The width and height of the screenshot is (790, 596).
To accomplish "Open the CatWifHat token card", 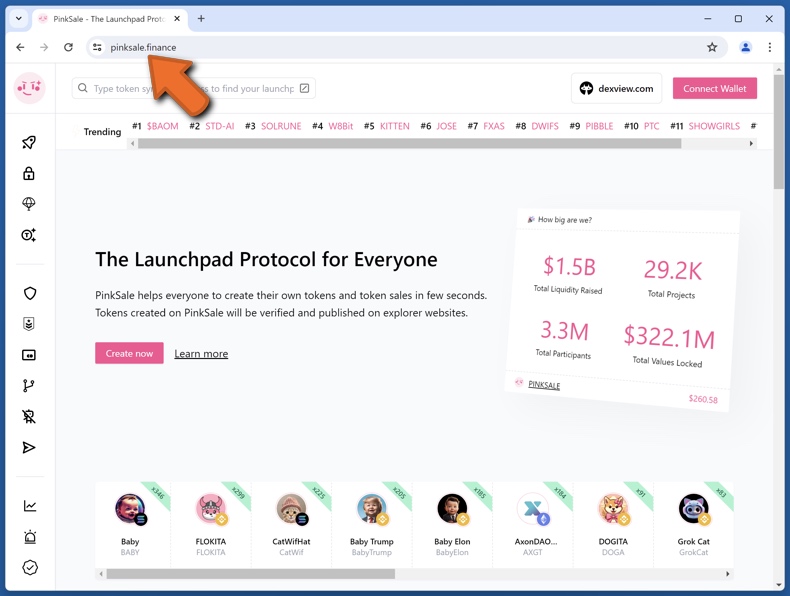I will (x=291, y=524).
